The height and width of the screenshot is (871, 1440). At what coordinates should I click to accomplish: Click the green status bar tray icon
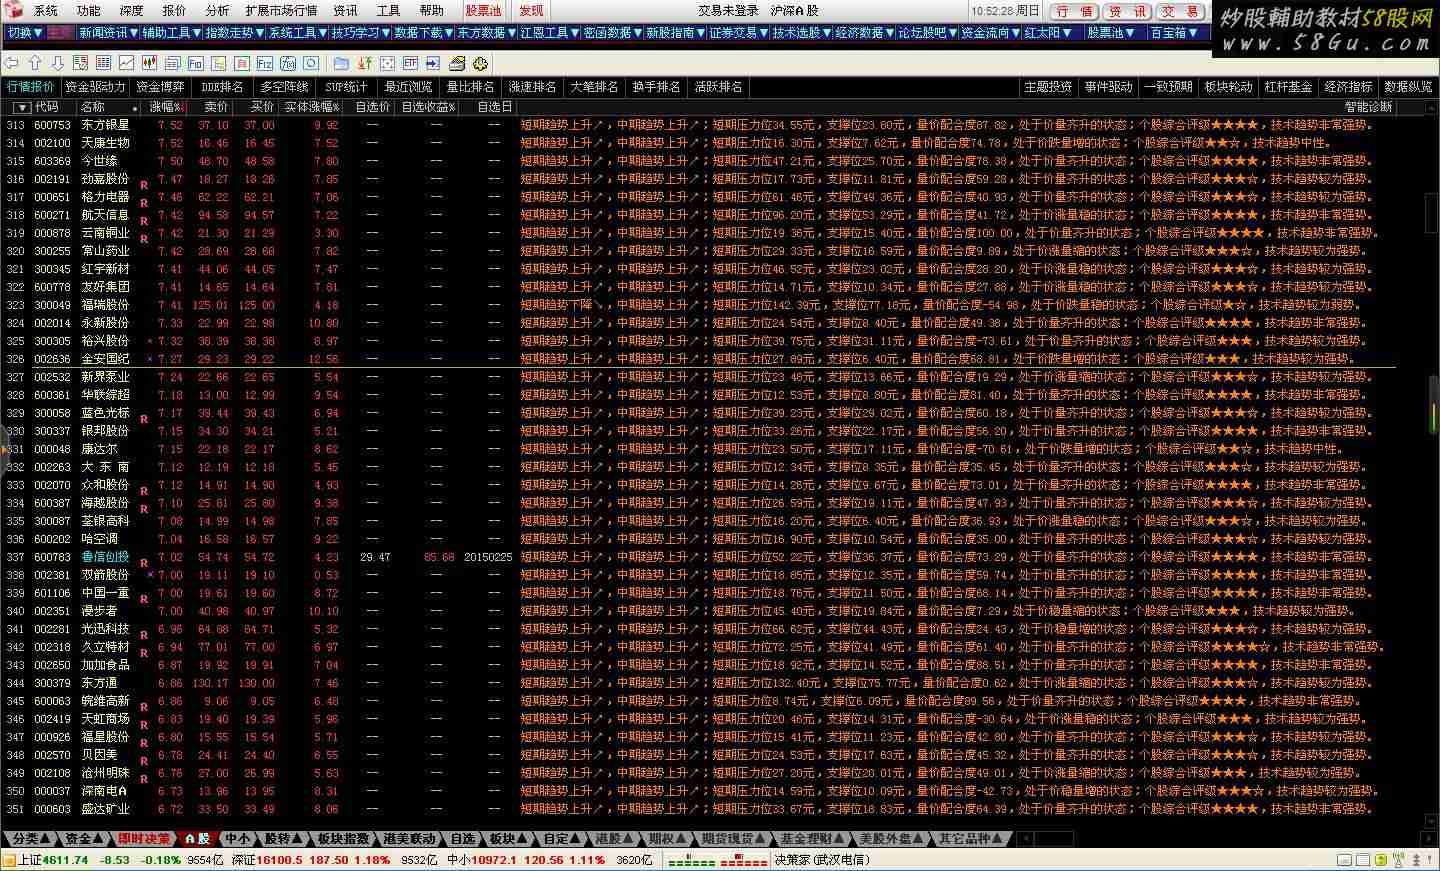pos(1381,860)
